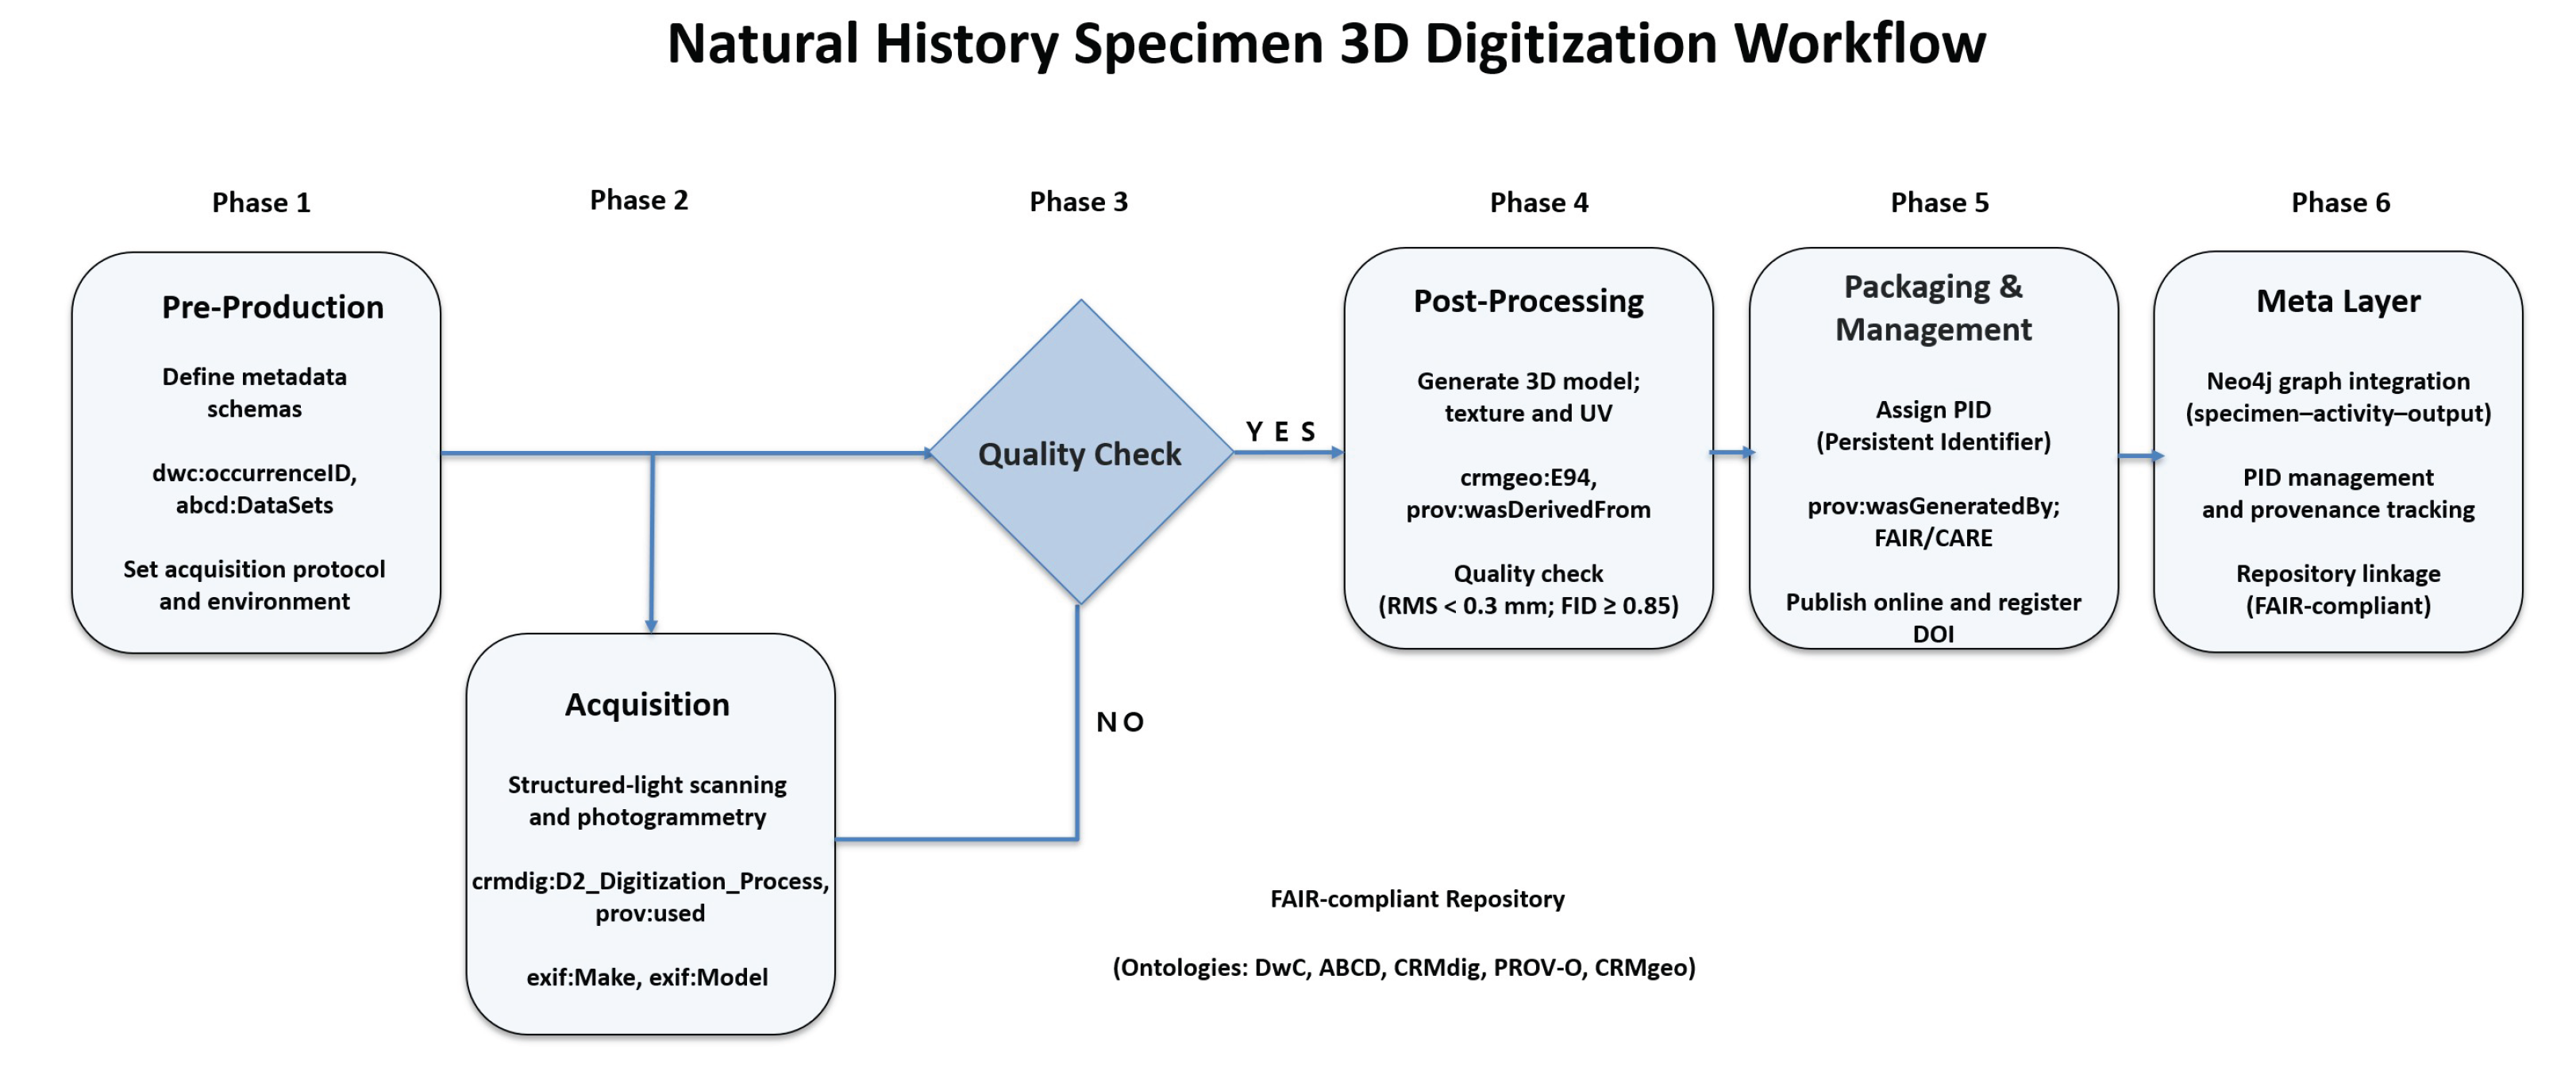Click the Phase 3 label

[x=1079, y=202]
